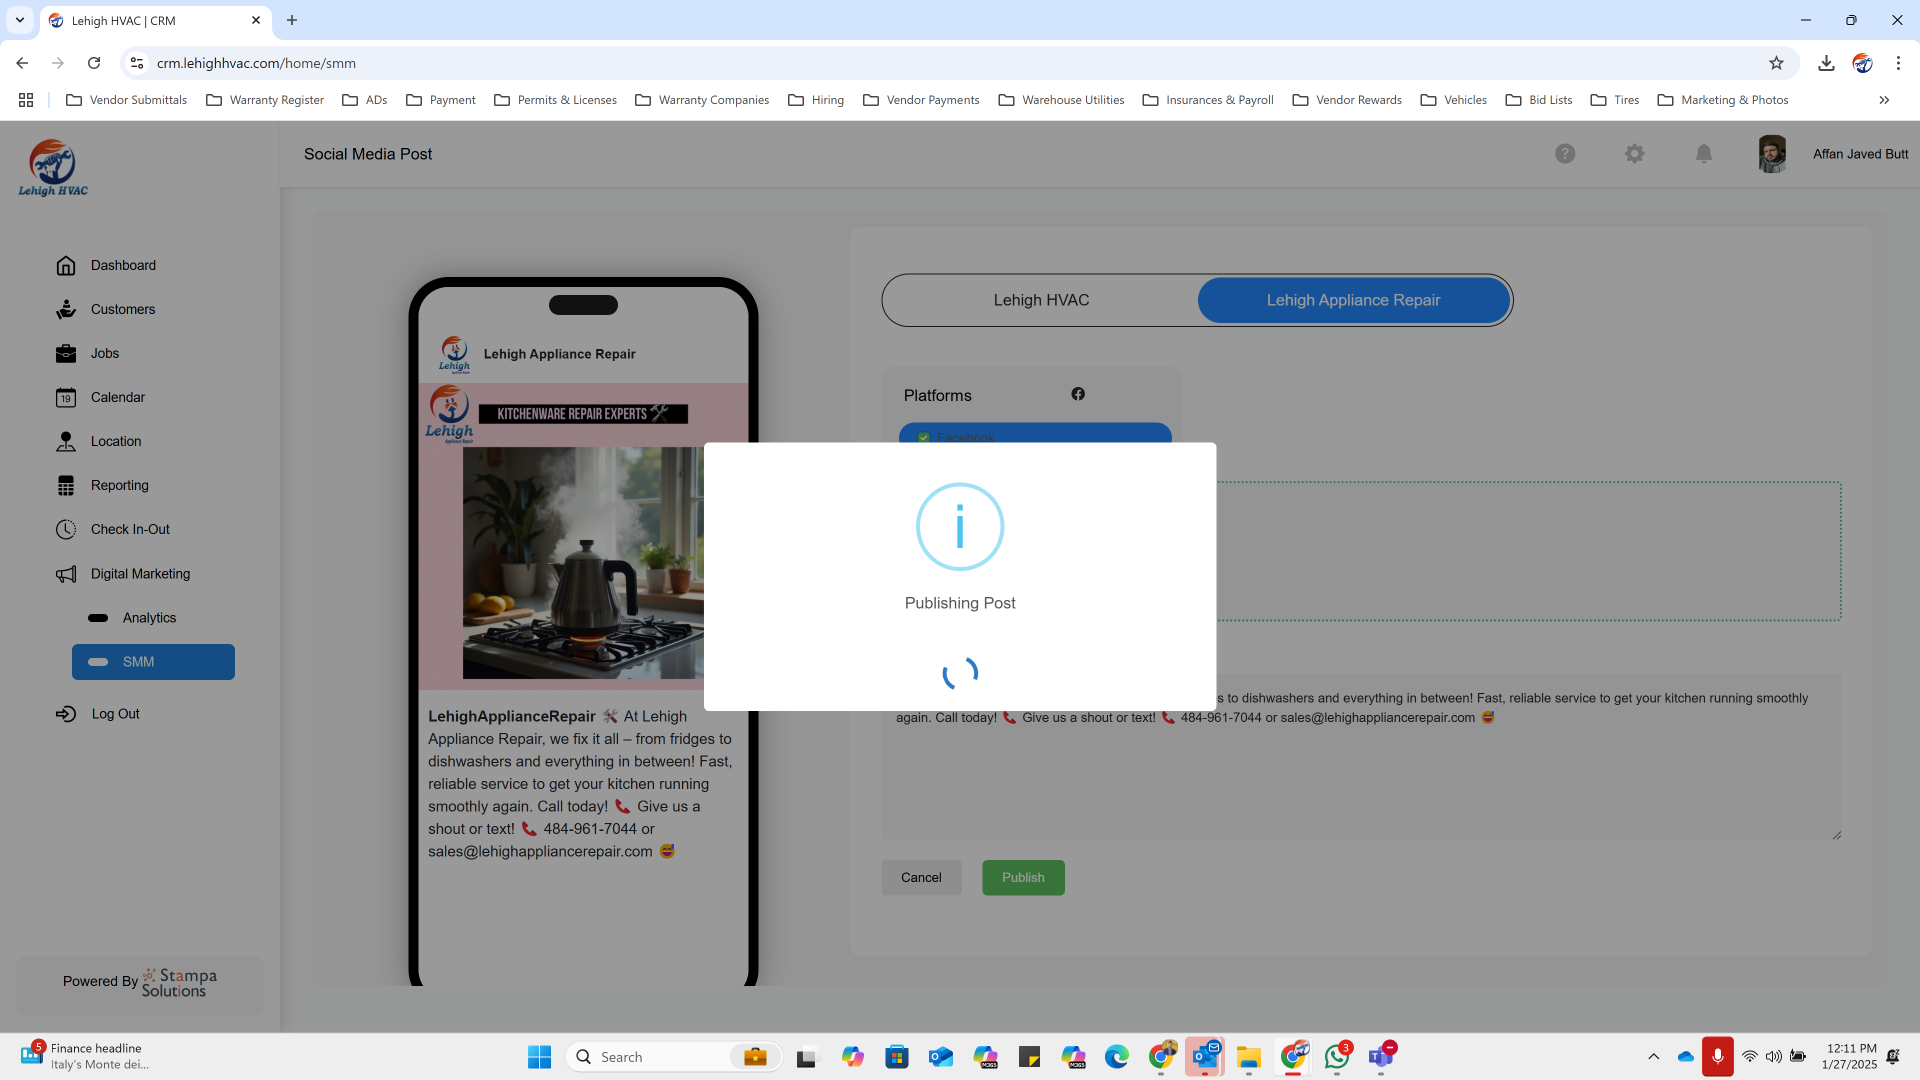This screenshot has height=1080, width=1920.
Task: Go to Analytics submenu item
Action: [149, 618]
